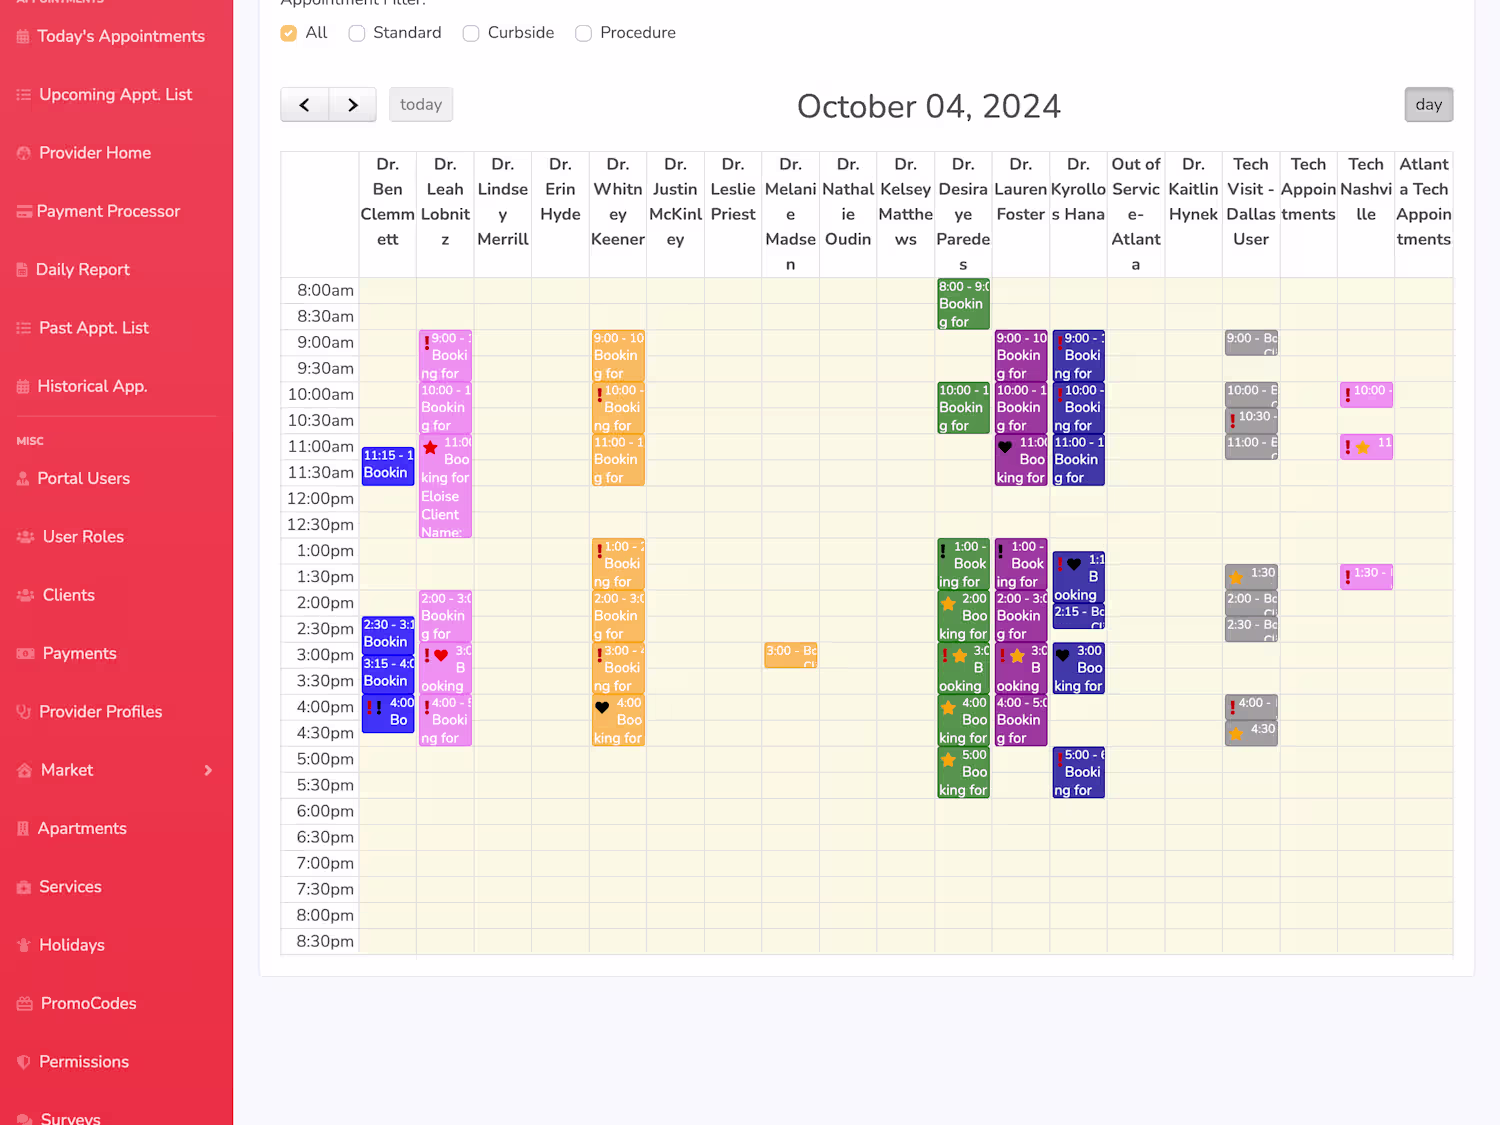This screenshot has height=1125, width=1500.
Task: Click the User Roles group icon
Action: click(x=26, y=537)
